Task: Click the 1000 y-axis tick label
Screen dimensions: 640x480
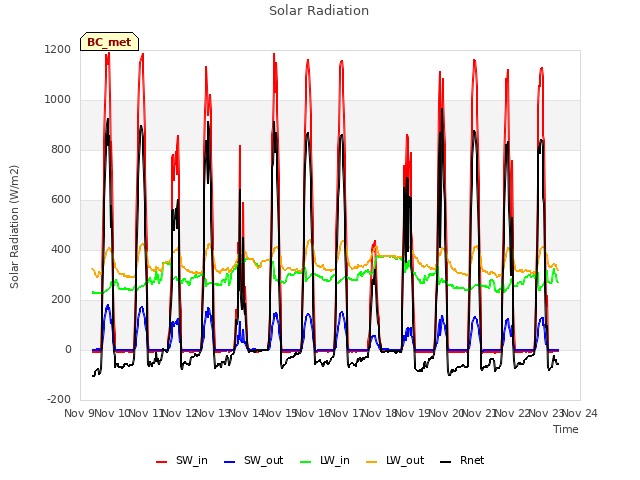Action: click(58, 100)
